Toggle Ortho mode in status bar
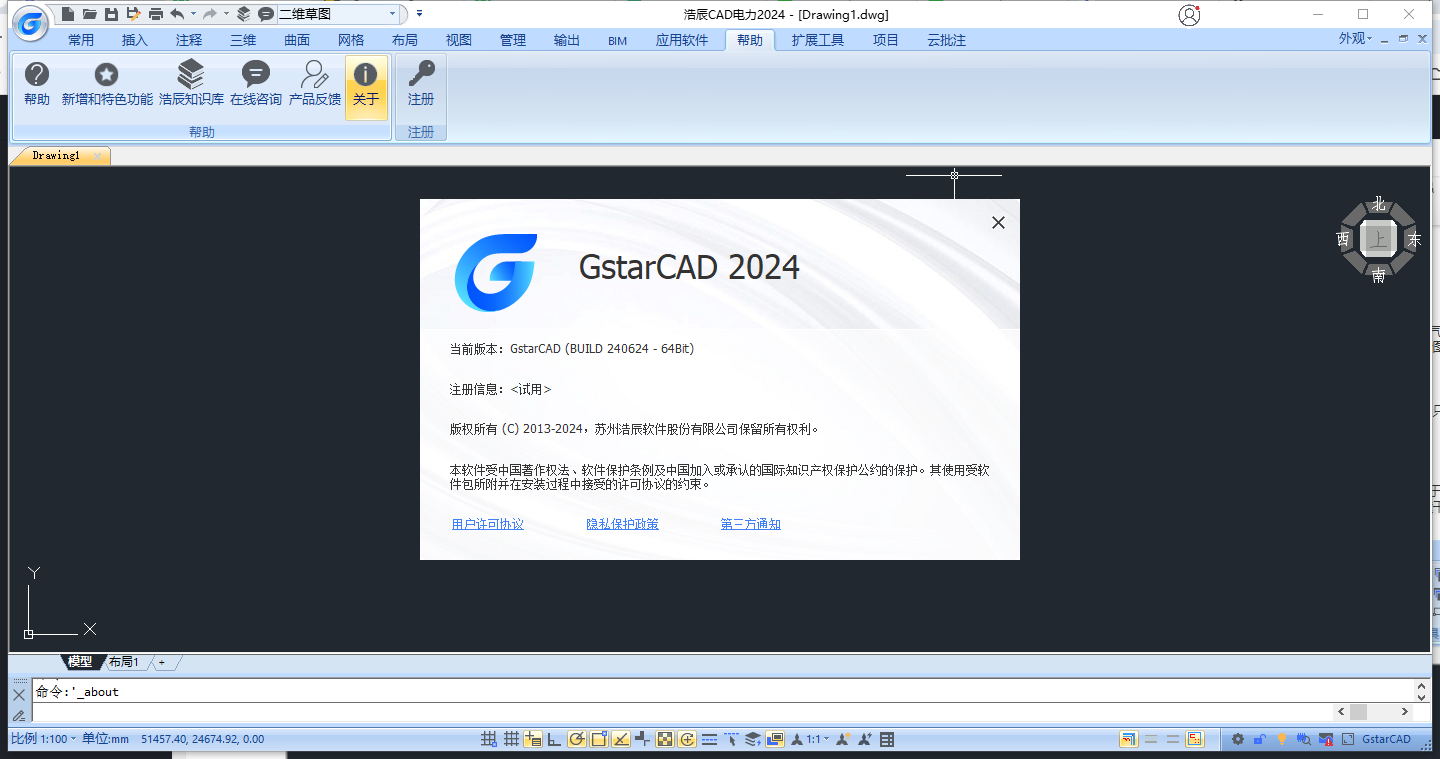Image resolution: width=1440 pixels, height=759 pixels. coord(554,740)
